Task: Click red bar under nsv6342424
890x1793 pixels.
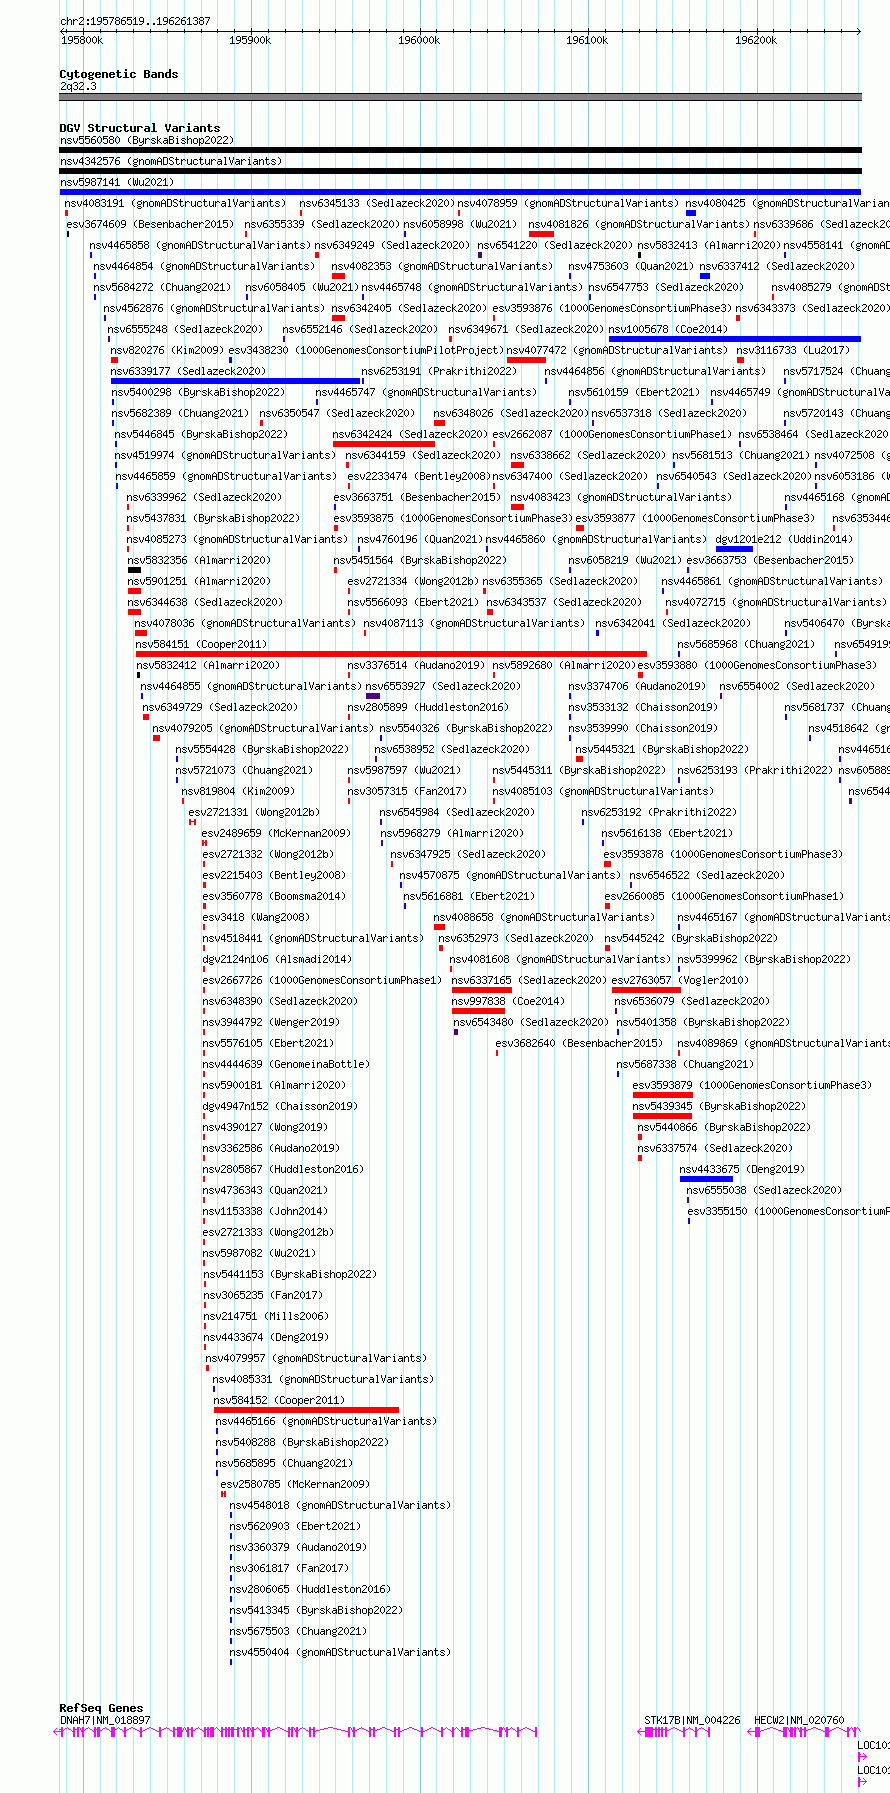Action: click(x=384, y=444)
